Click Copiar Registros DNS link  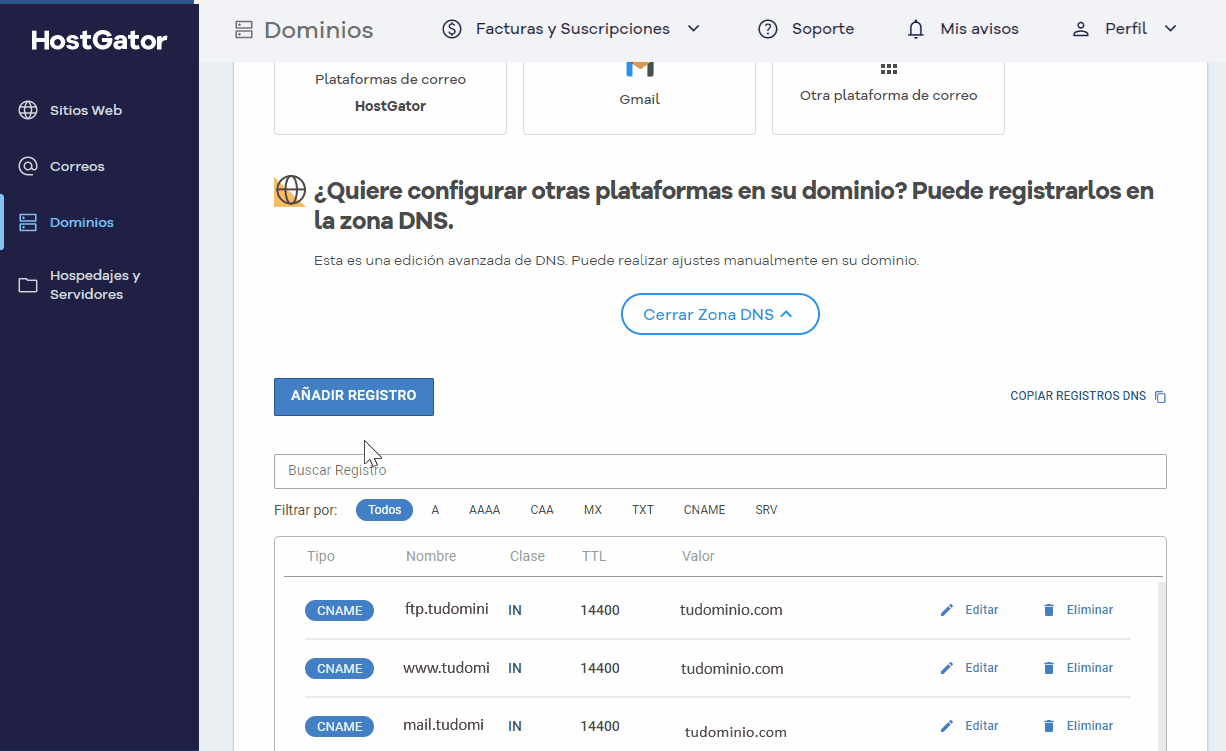[x=1078, y=396]
